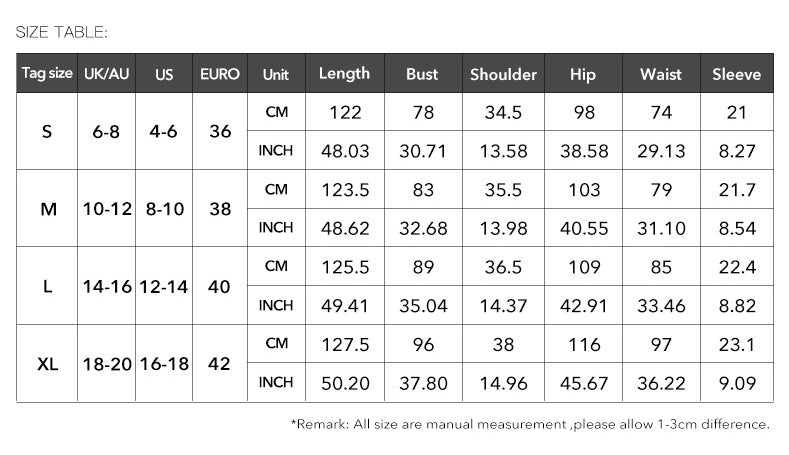Click the Sleeve column header

point(737,74)
